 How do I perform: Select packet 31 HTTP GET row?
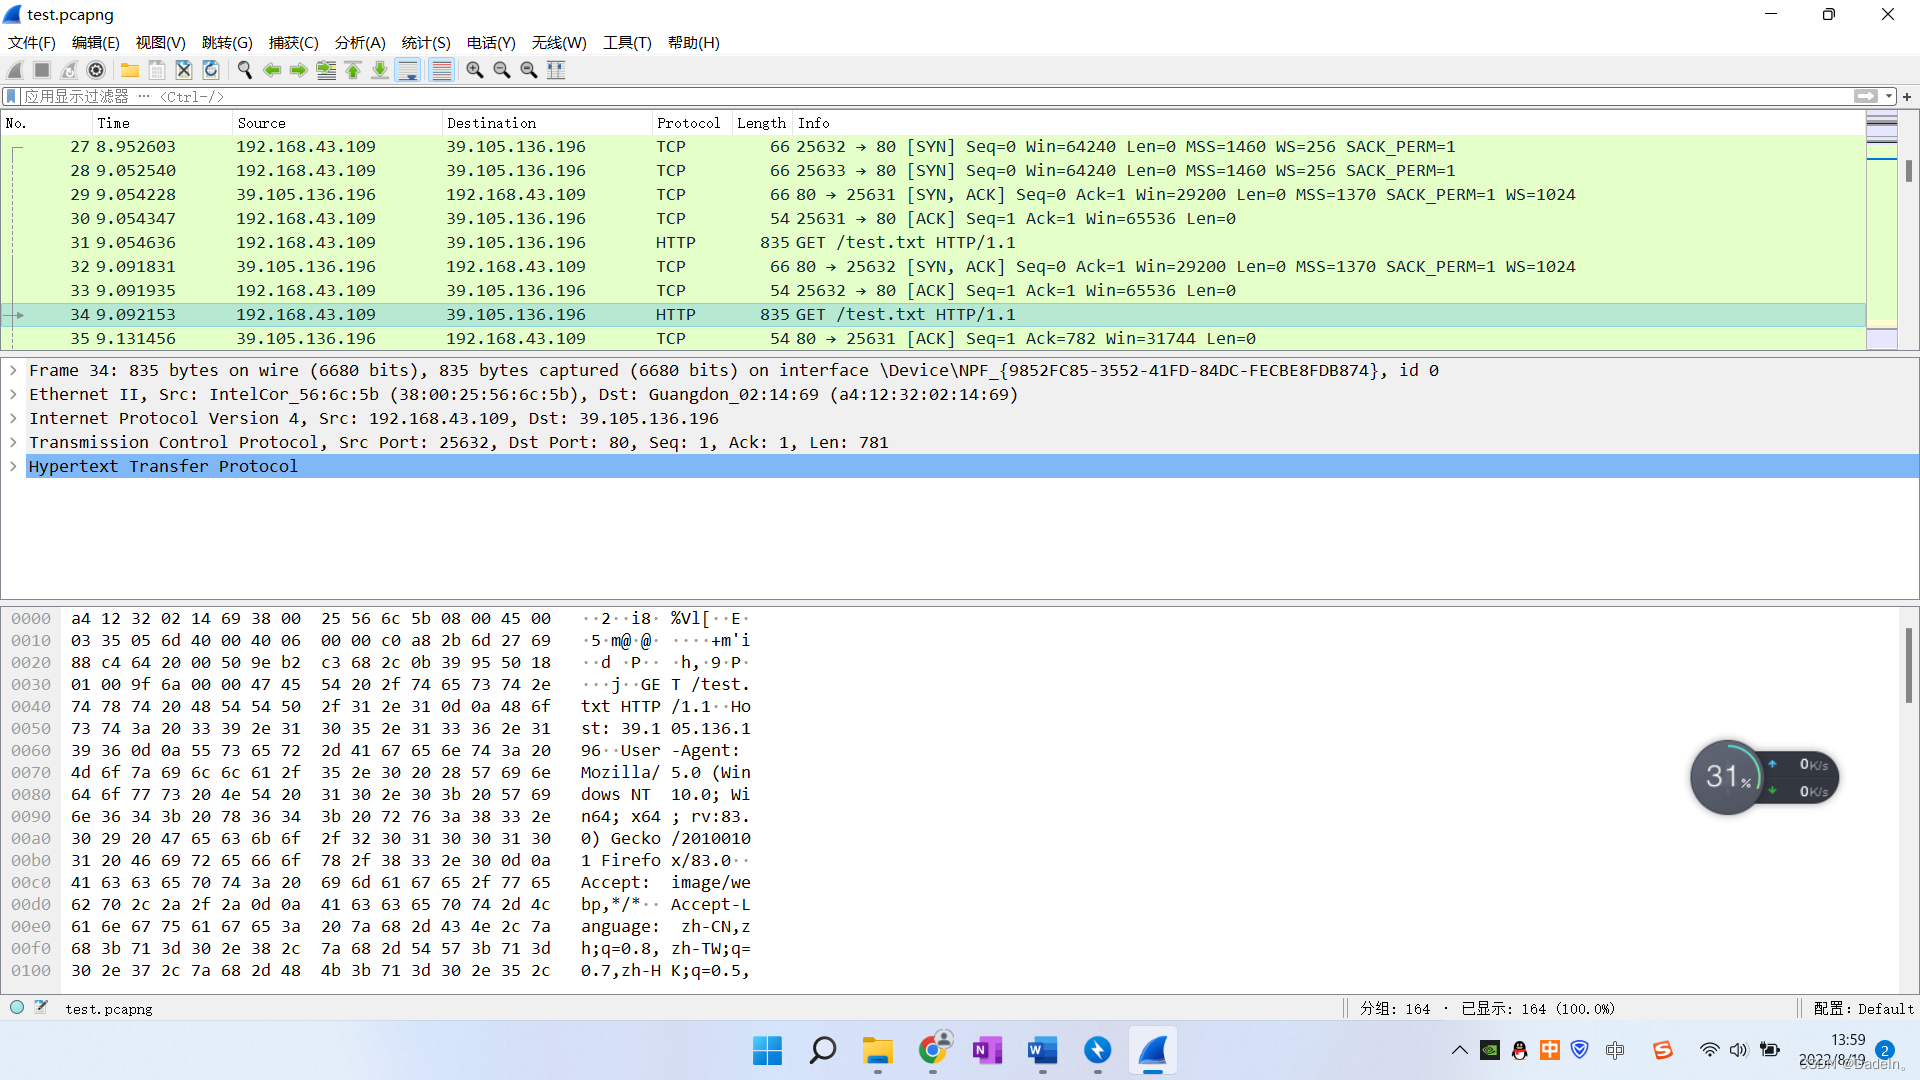[600, 242]
